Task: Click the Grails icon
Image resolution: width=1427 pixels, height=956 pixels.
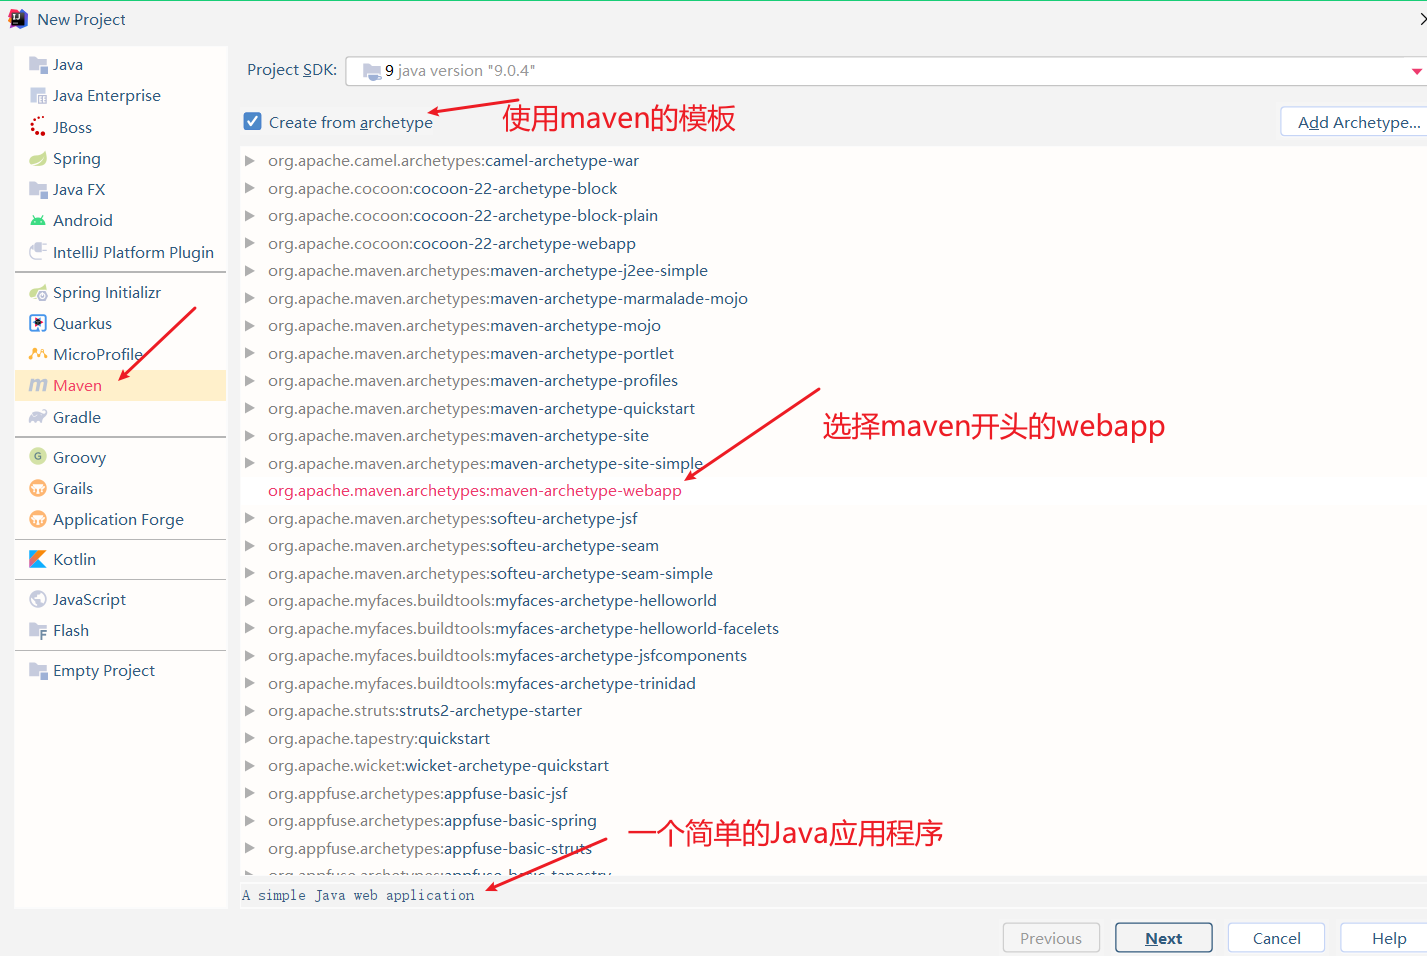Action: pyautogui.click(x=38, y=488)
